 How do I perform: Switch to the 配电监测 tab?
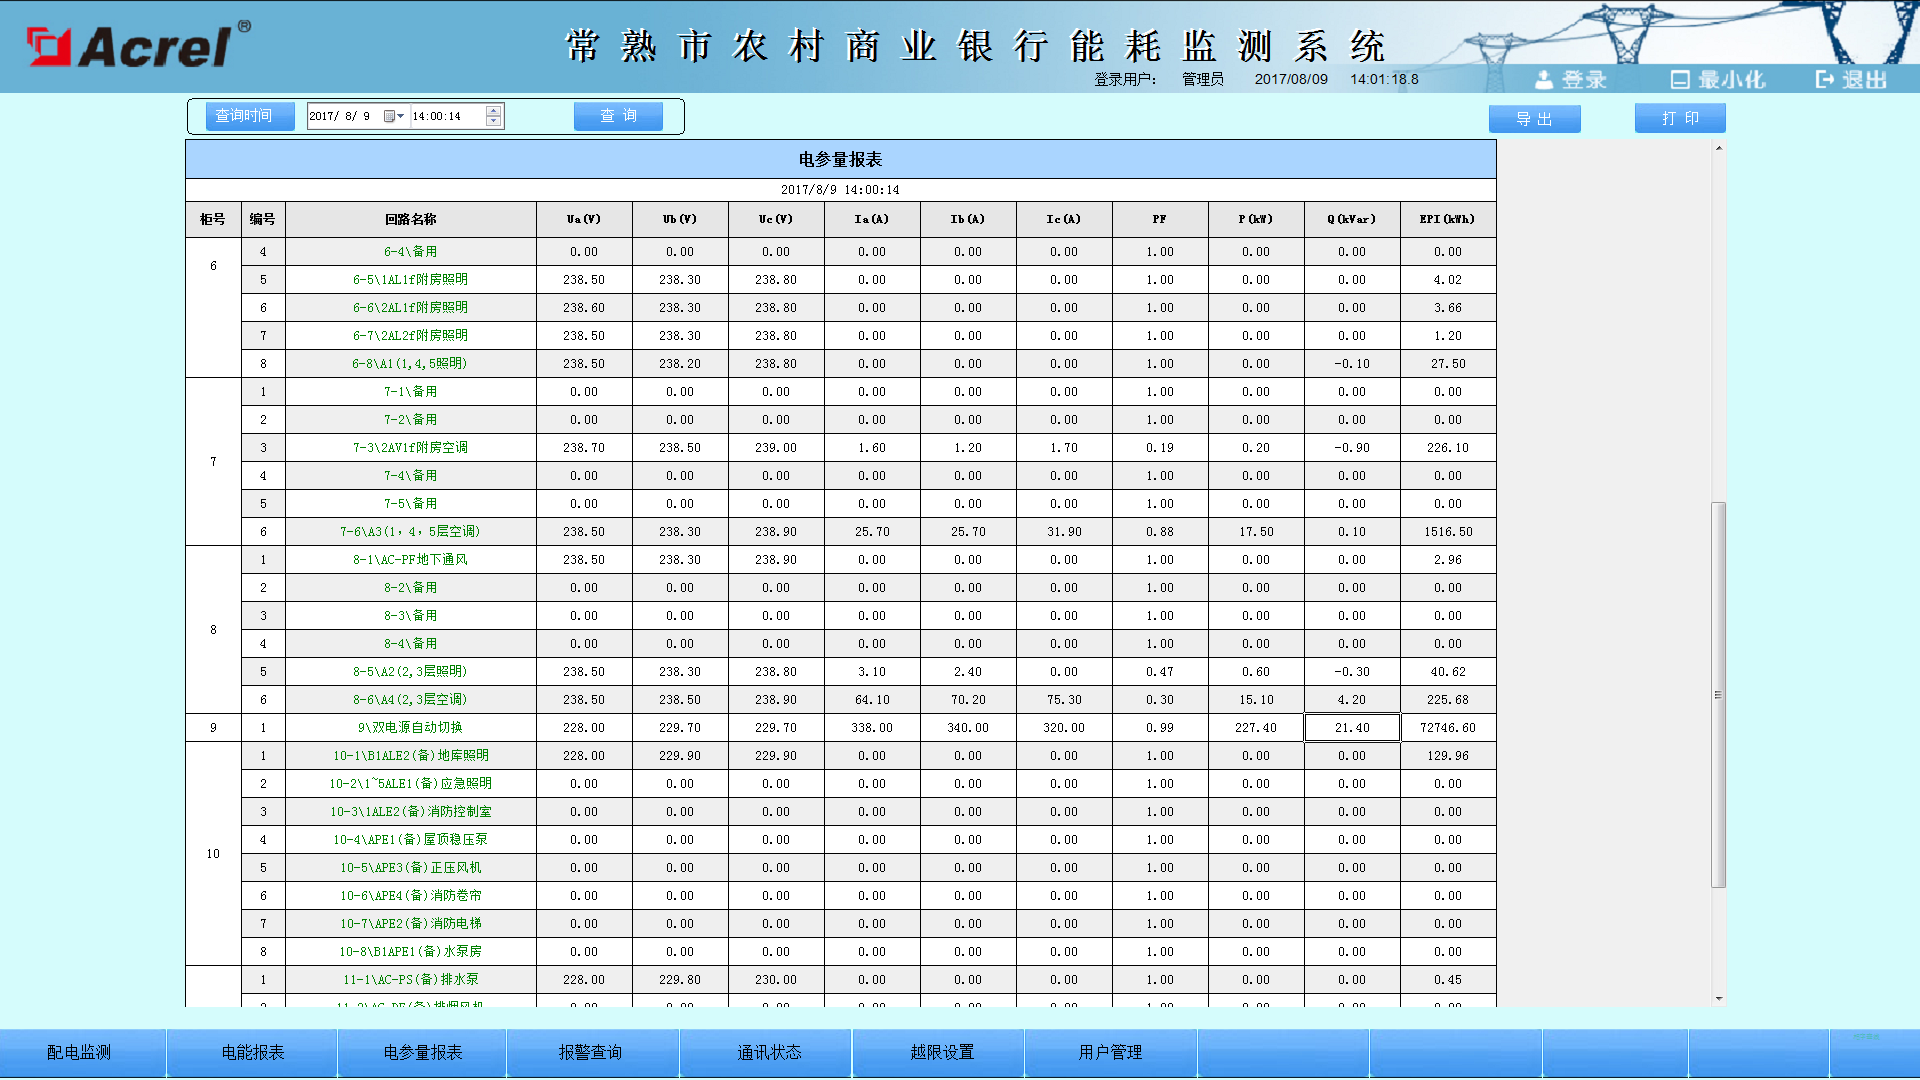[x=80, y=1052]
